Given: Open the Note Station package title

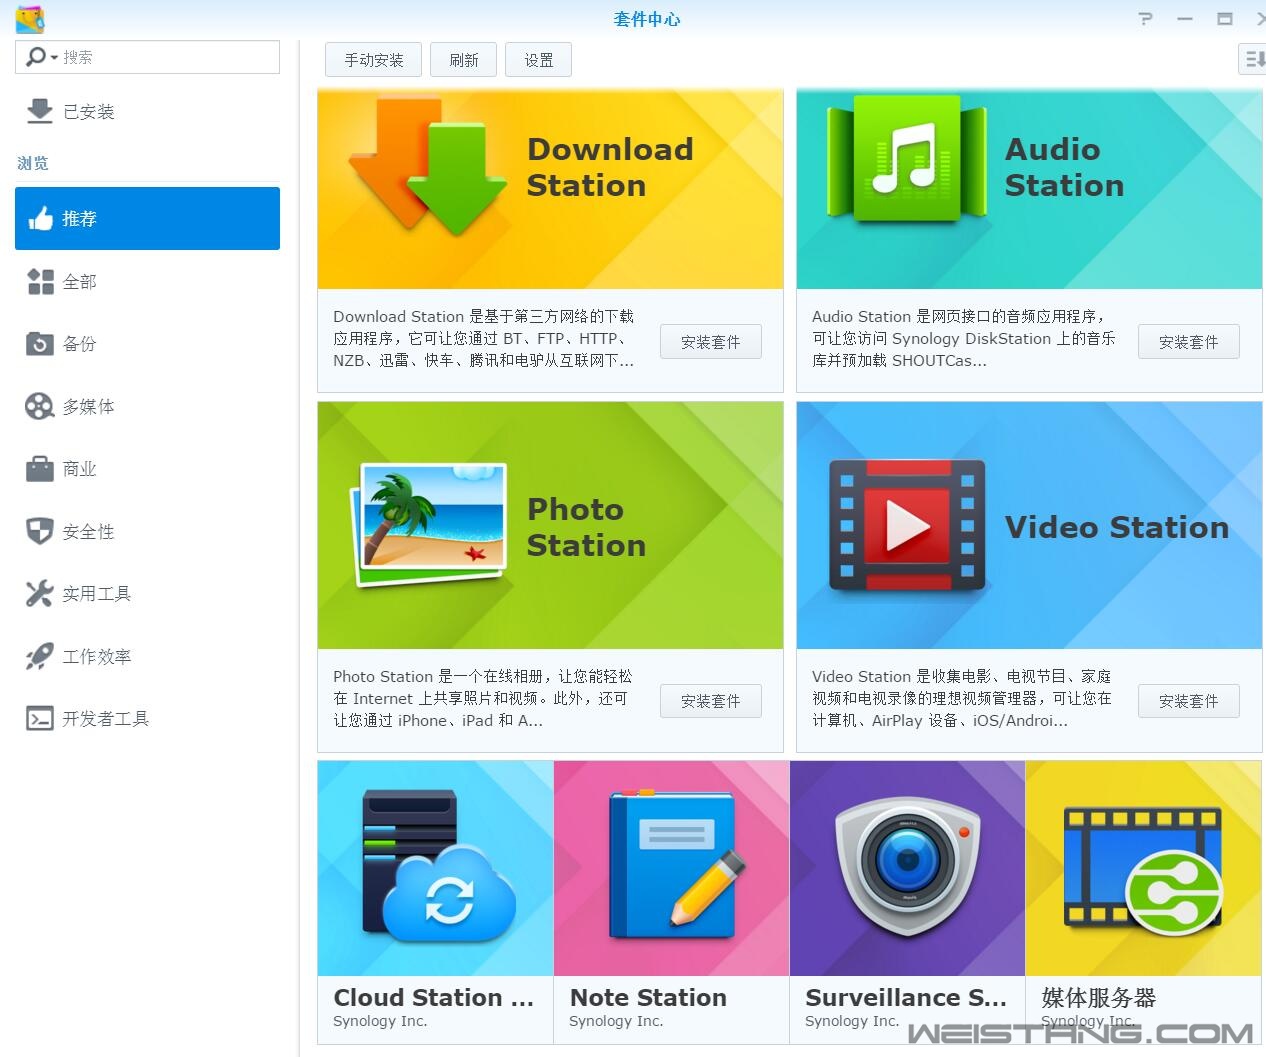Looking at the screenshot, I should [x=648, y=997].
